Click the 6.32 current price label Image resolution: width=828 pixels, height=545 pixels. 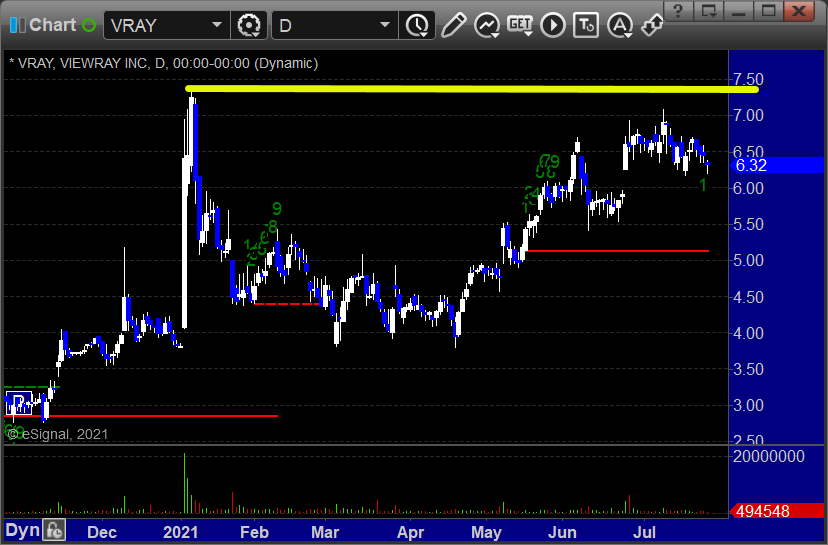pyautogui.click(x=776, y=165)
